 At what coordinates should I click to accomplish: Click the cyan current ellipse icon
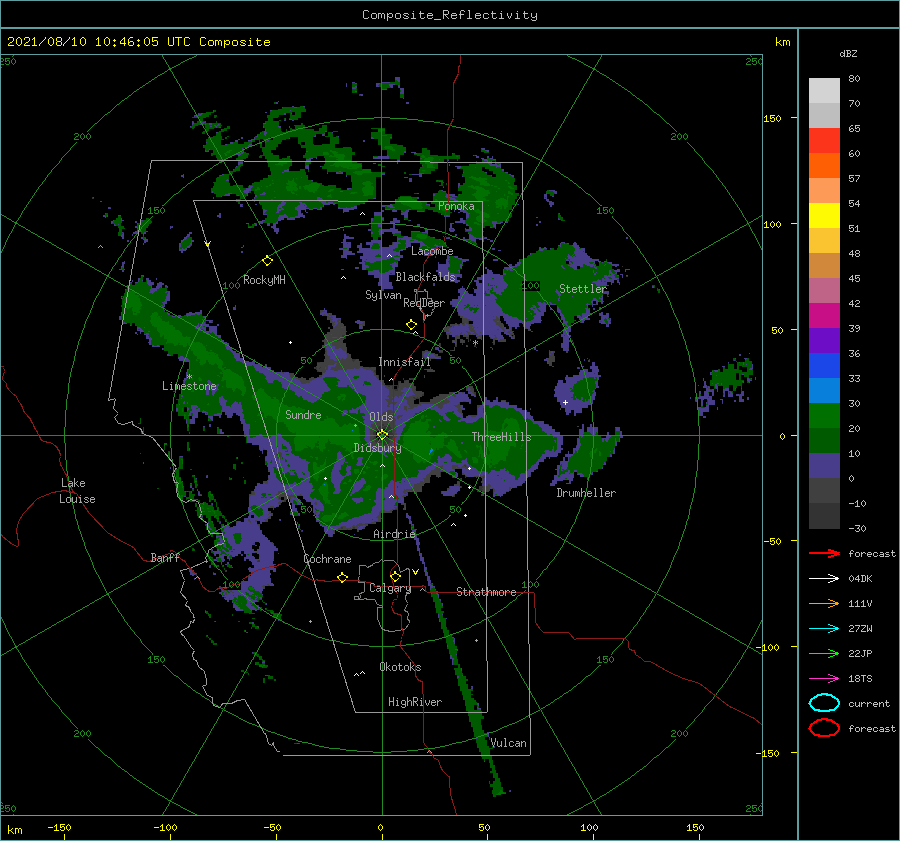(x=824, y=703)
